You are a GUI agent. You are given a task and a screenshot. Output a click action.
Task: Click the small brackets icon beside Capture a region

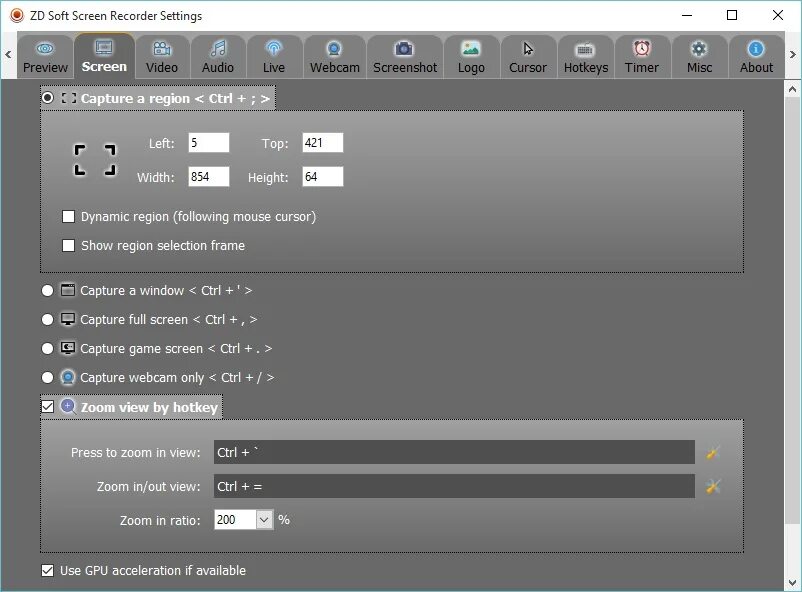click(x=69, y=98)
